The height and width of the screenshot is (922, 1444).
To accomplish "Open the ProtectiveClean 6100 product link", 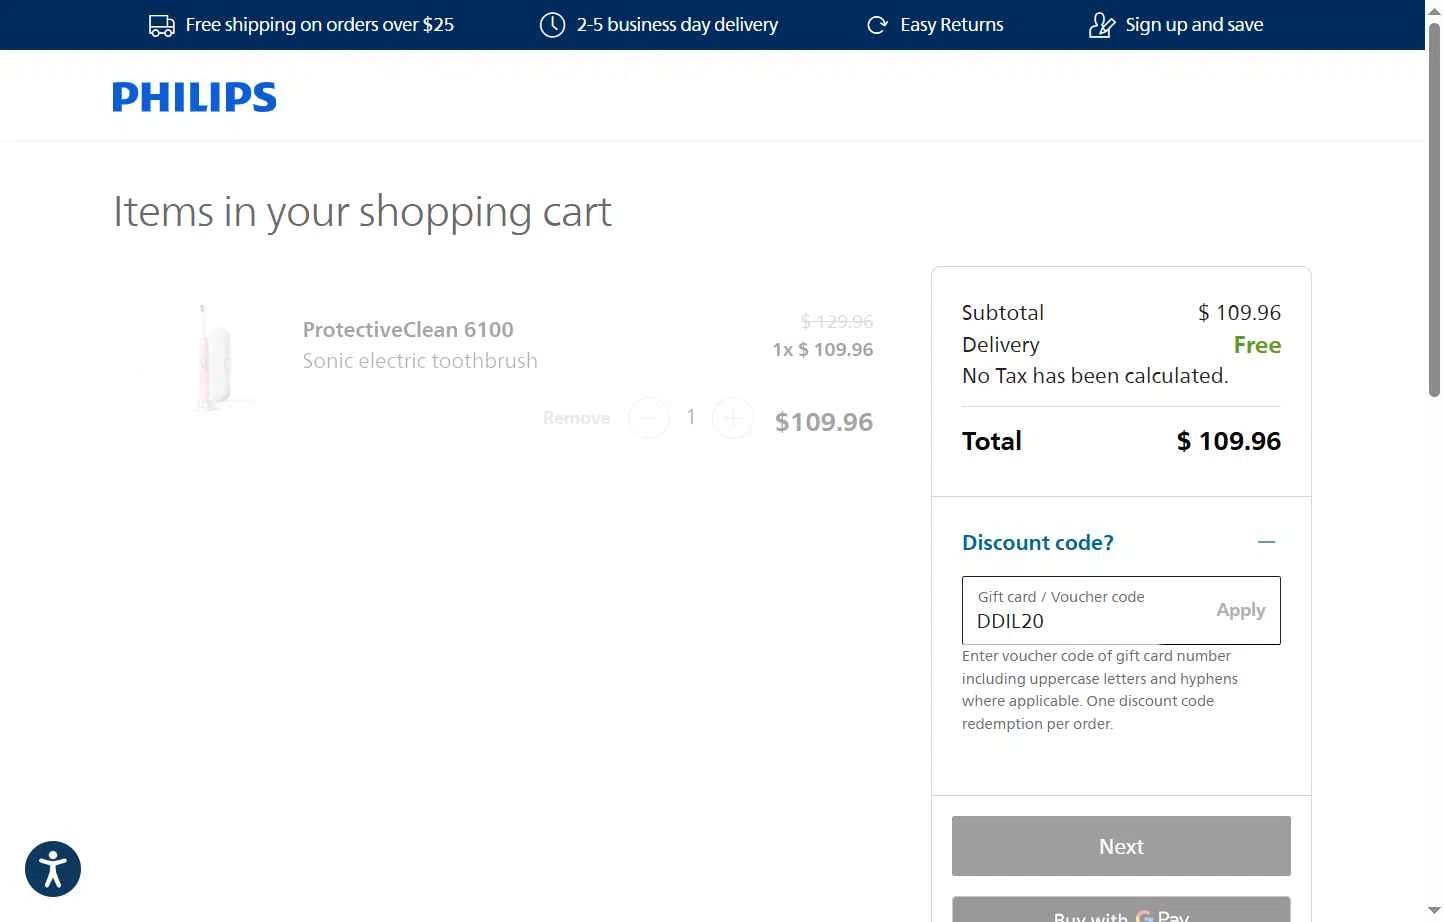I will pos(408,330).
